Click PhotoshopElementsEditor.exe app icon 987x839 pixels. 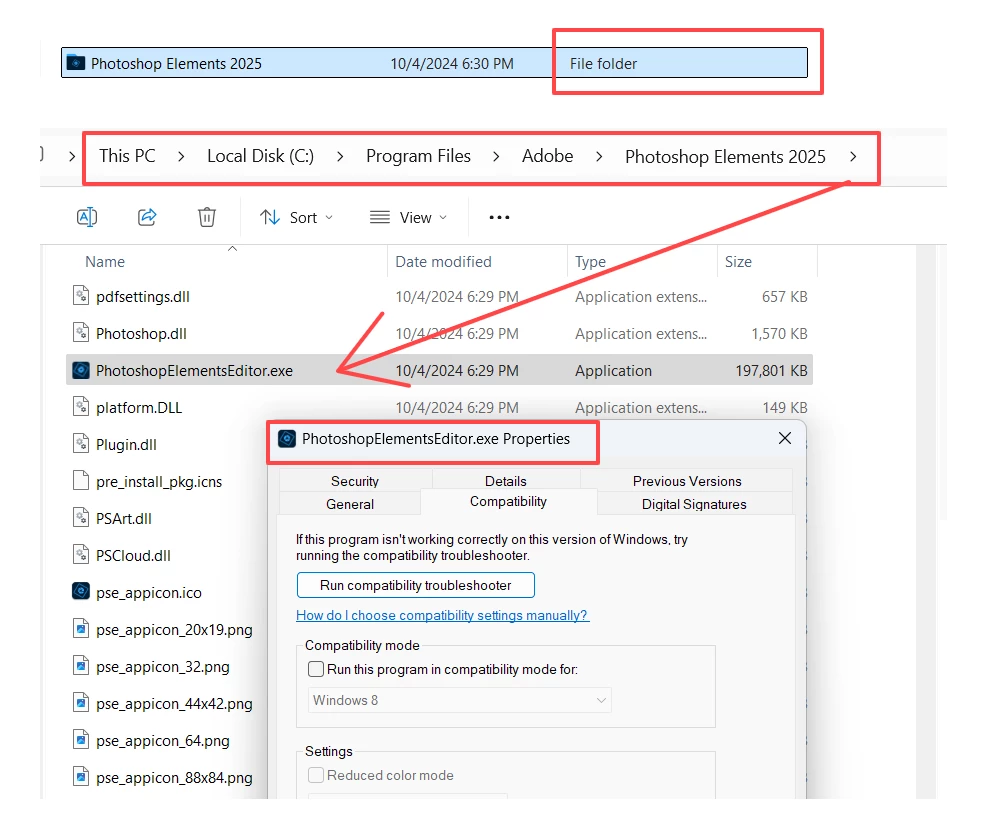[81, 370]
